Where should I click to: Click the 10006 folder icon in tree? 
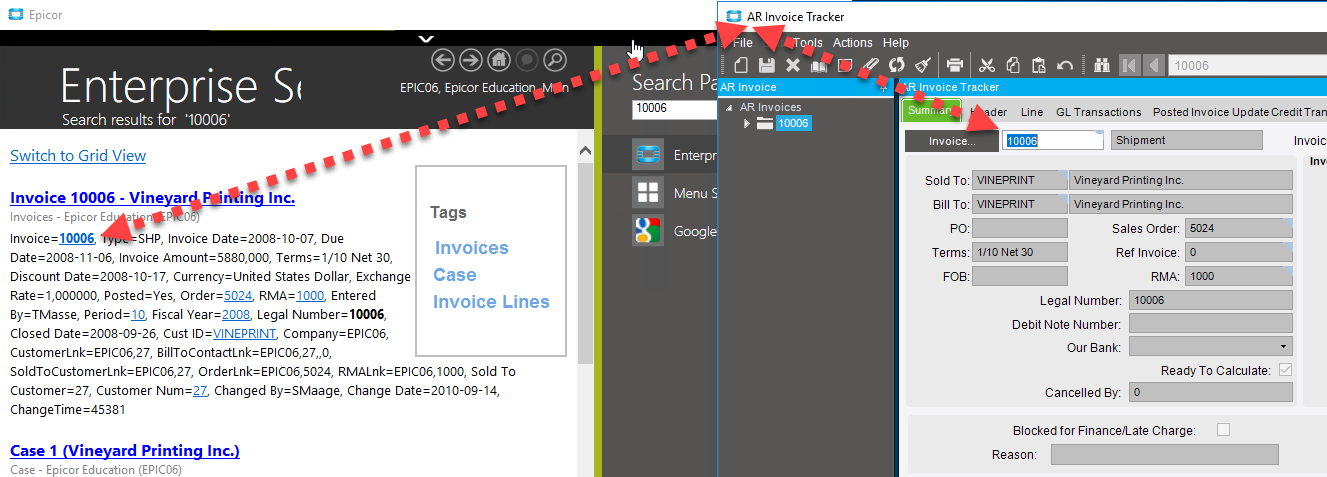(766, 124)
